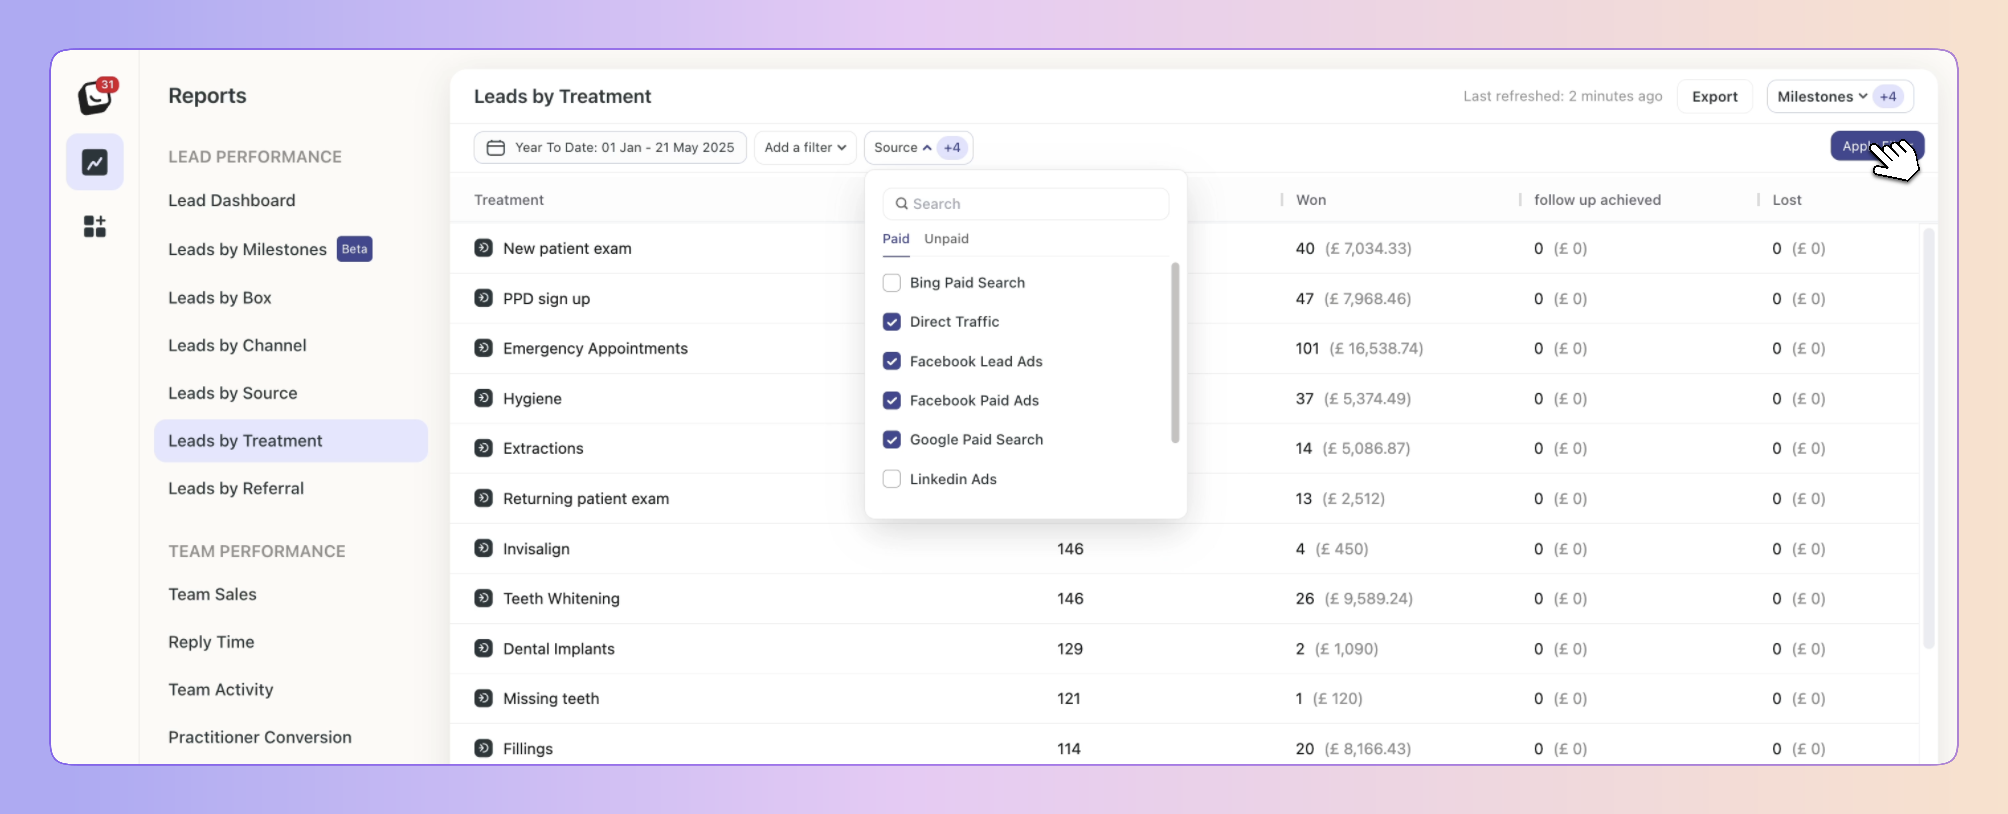Click the Treatment column header
The image size is (2008, 814).
[x=509, y=200]
